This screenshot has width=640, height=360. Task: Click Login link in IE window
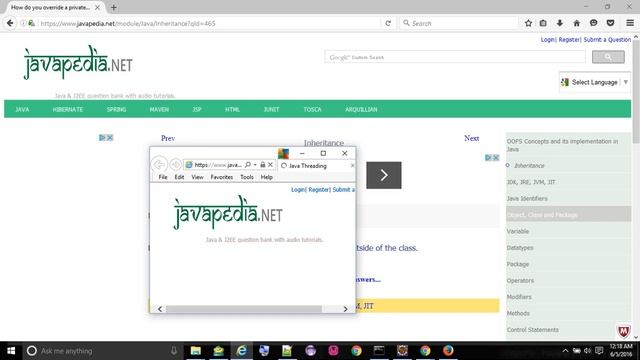298,189
